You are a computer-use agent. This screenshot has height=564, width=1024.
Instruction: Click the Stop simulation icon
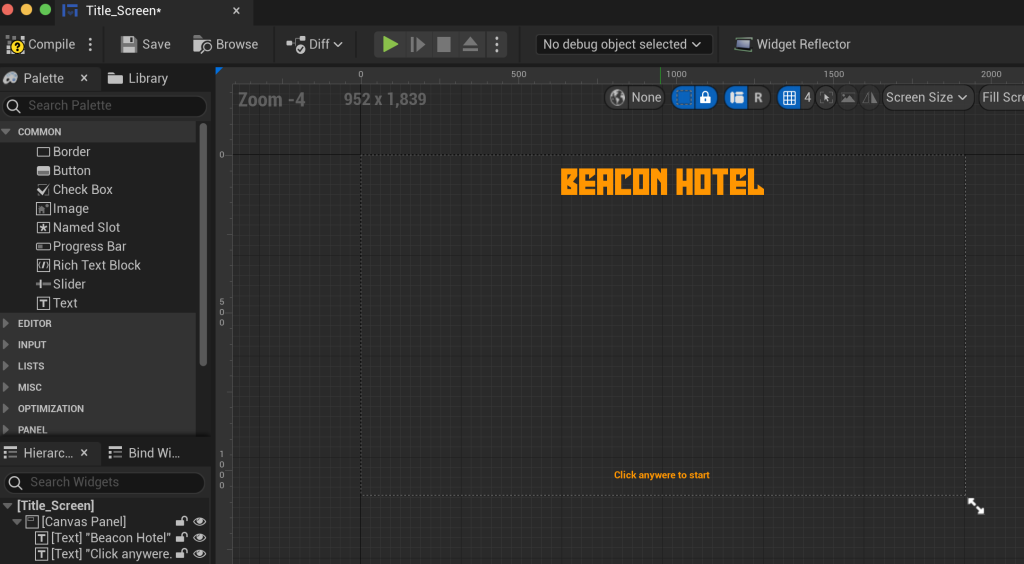coord(444,44)
